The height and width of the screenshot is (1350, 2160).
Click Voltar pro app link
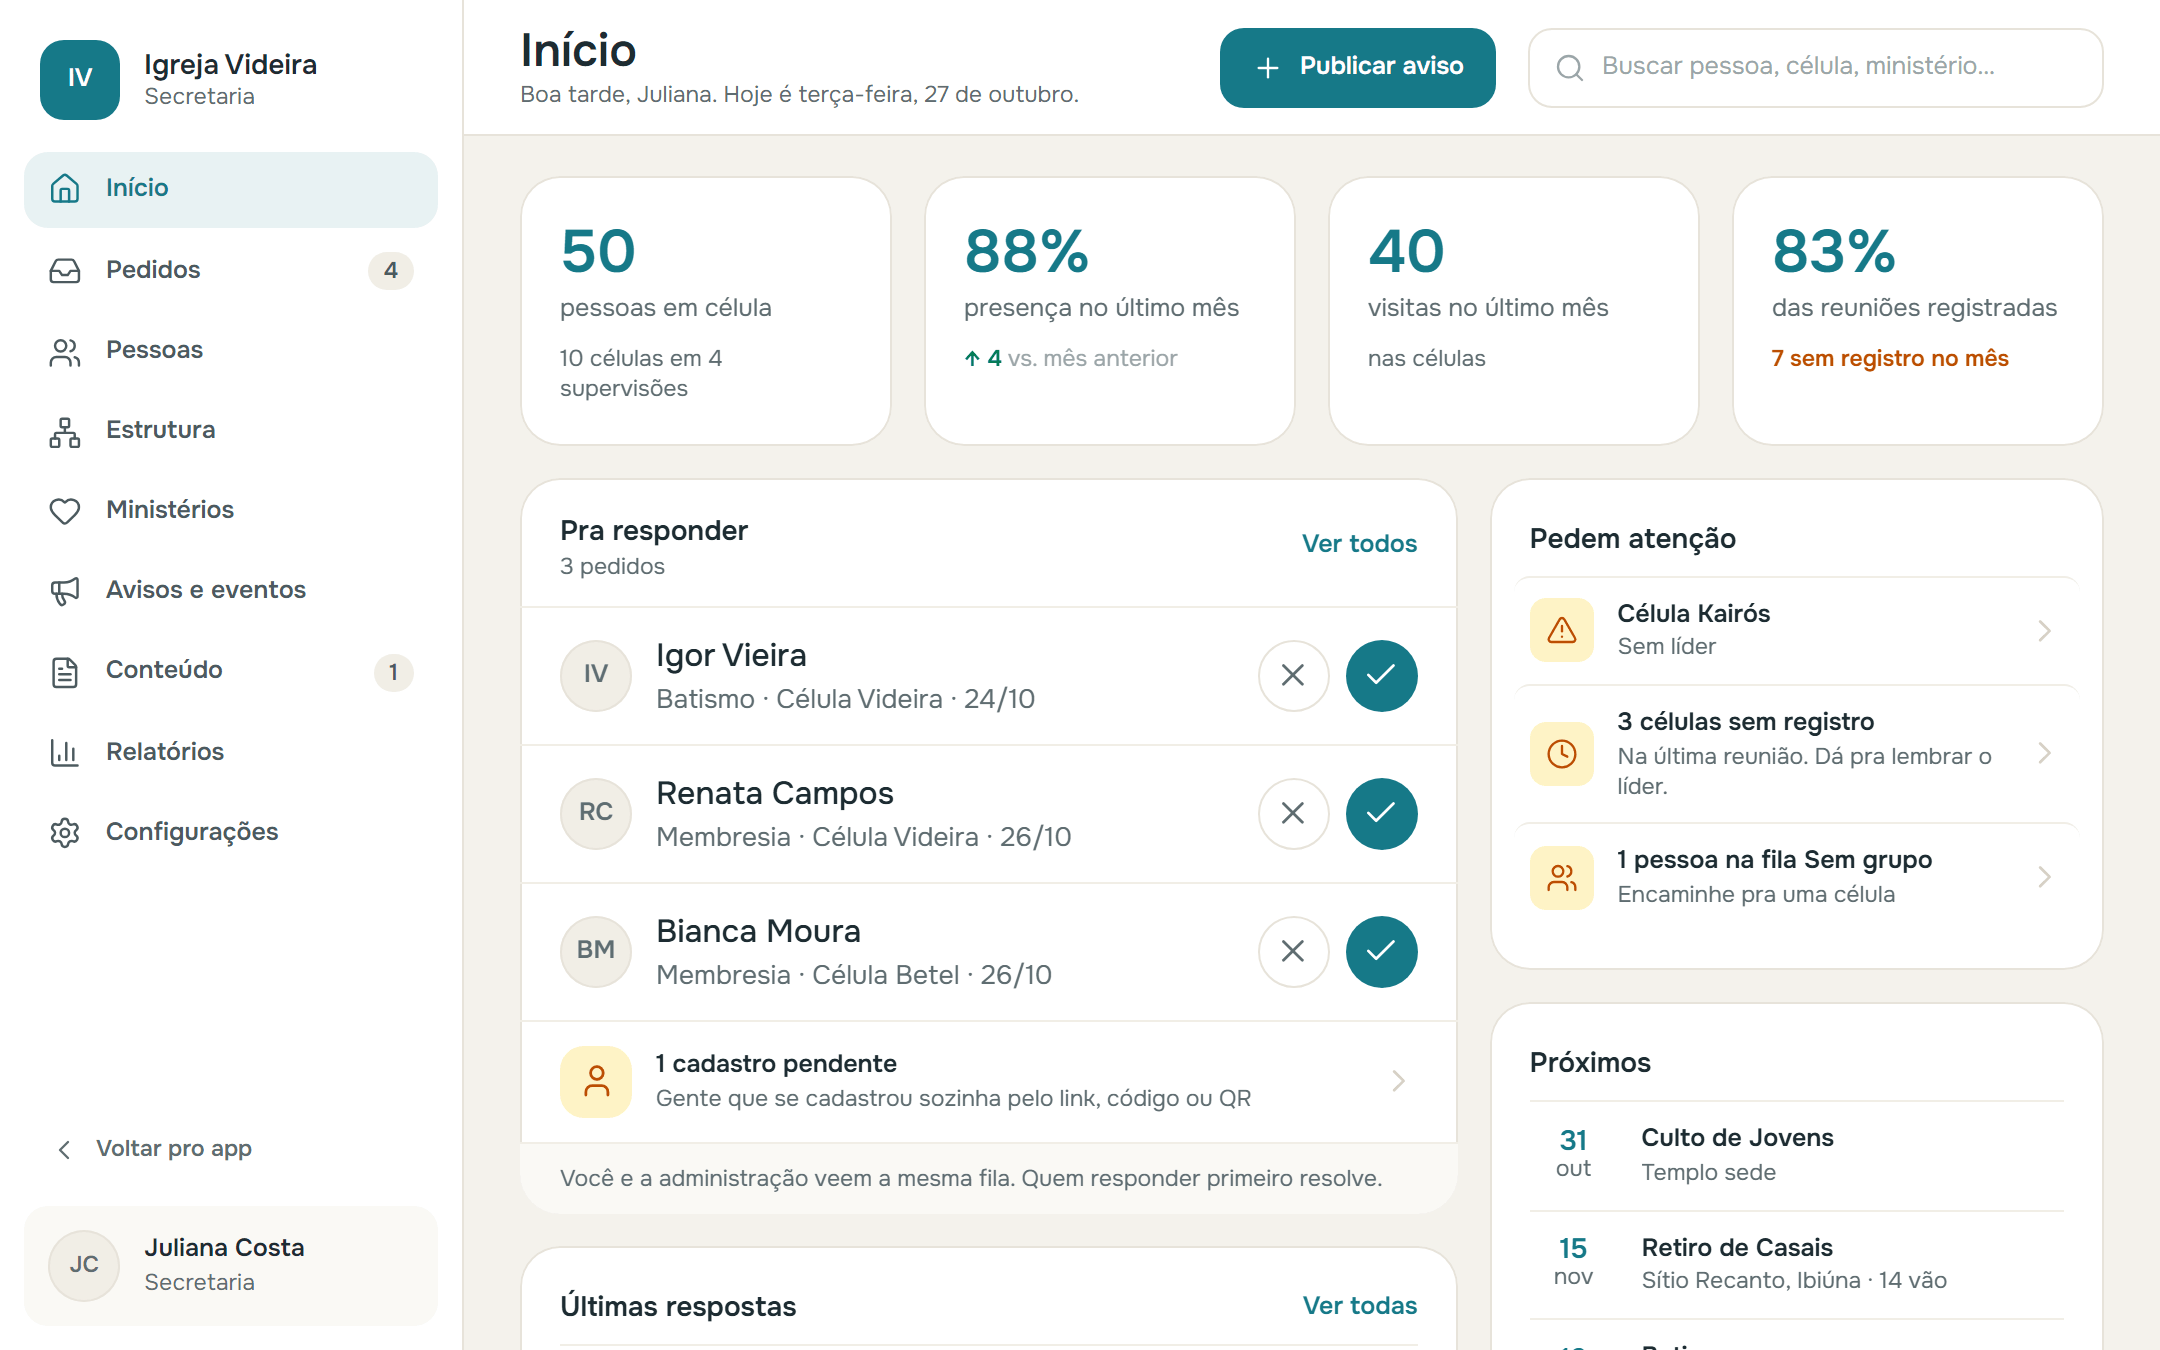[155, 1148]
